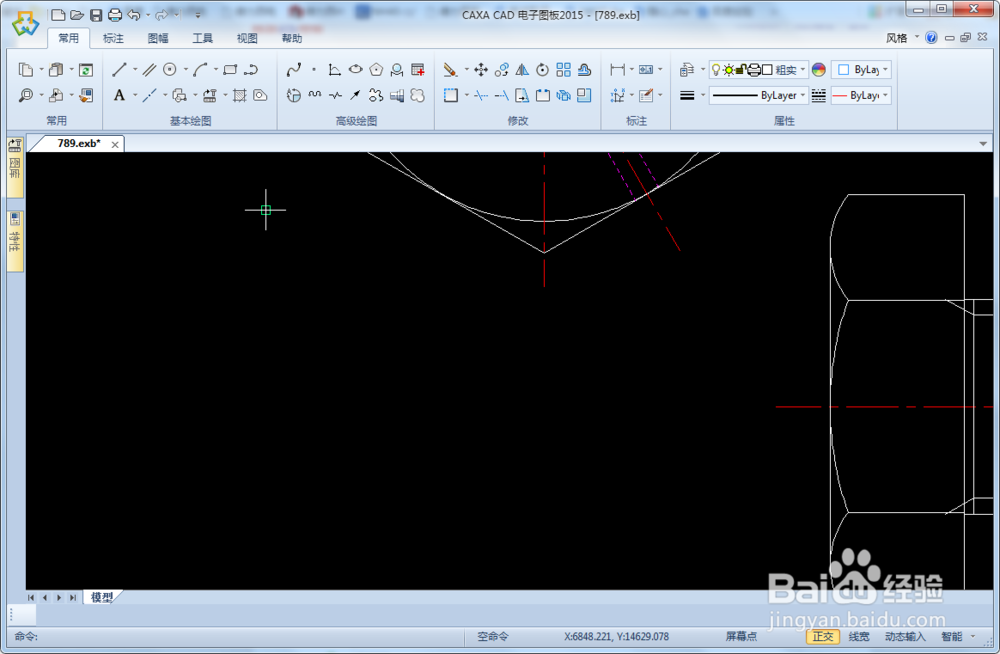
Task: Select the Line drawing tool
Action: [119, 70]
